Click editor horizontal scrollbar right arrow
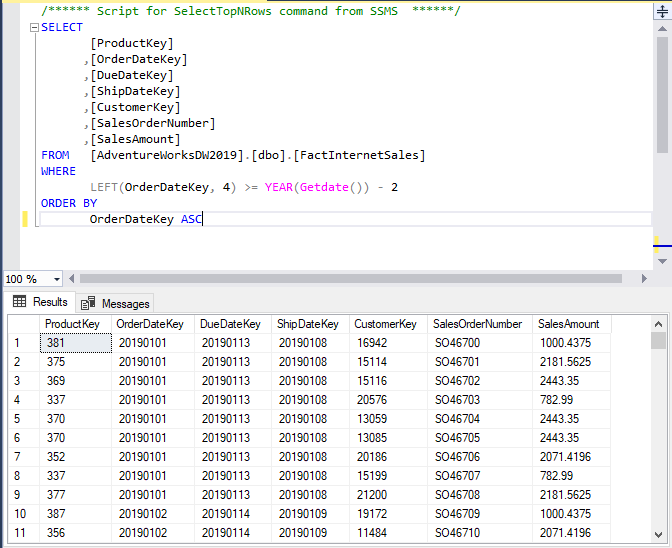 [644, 279]
